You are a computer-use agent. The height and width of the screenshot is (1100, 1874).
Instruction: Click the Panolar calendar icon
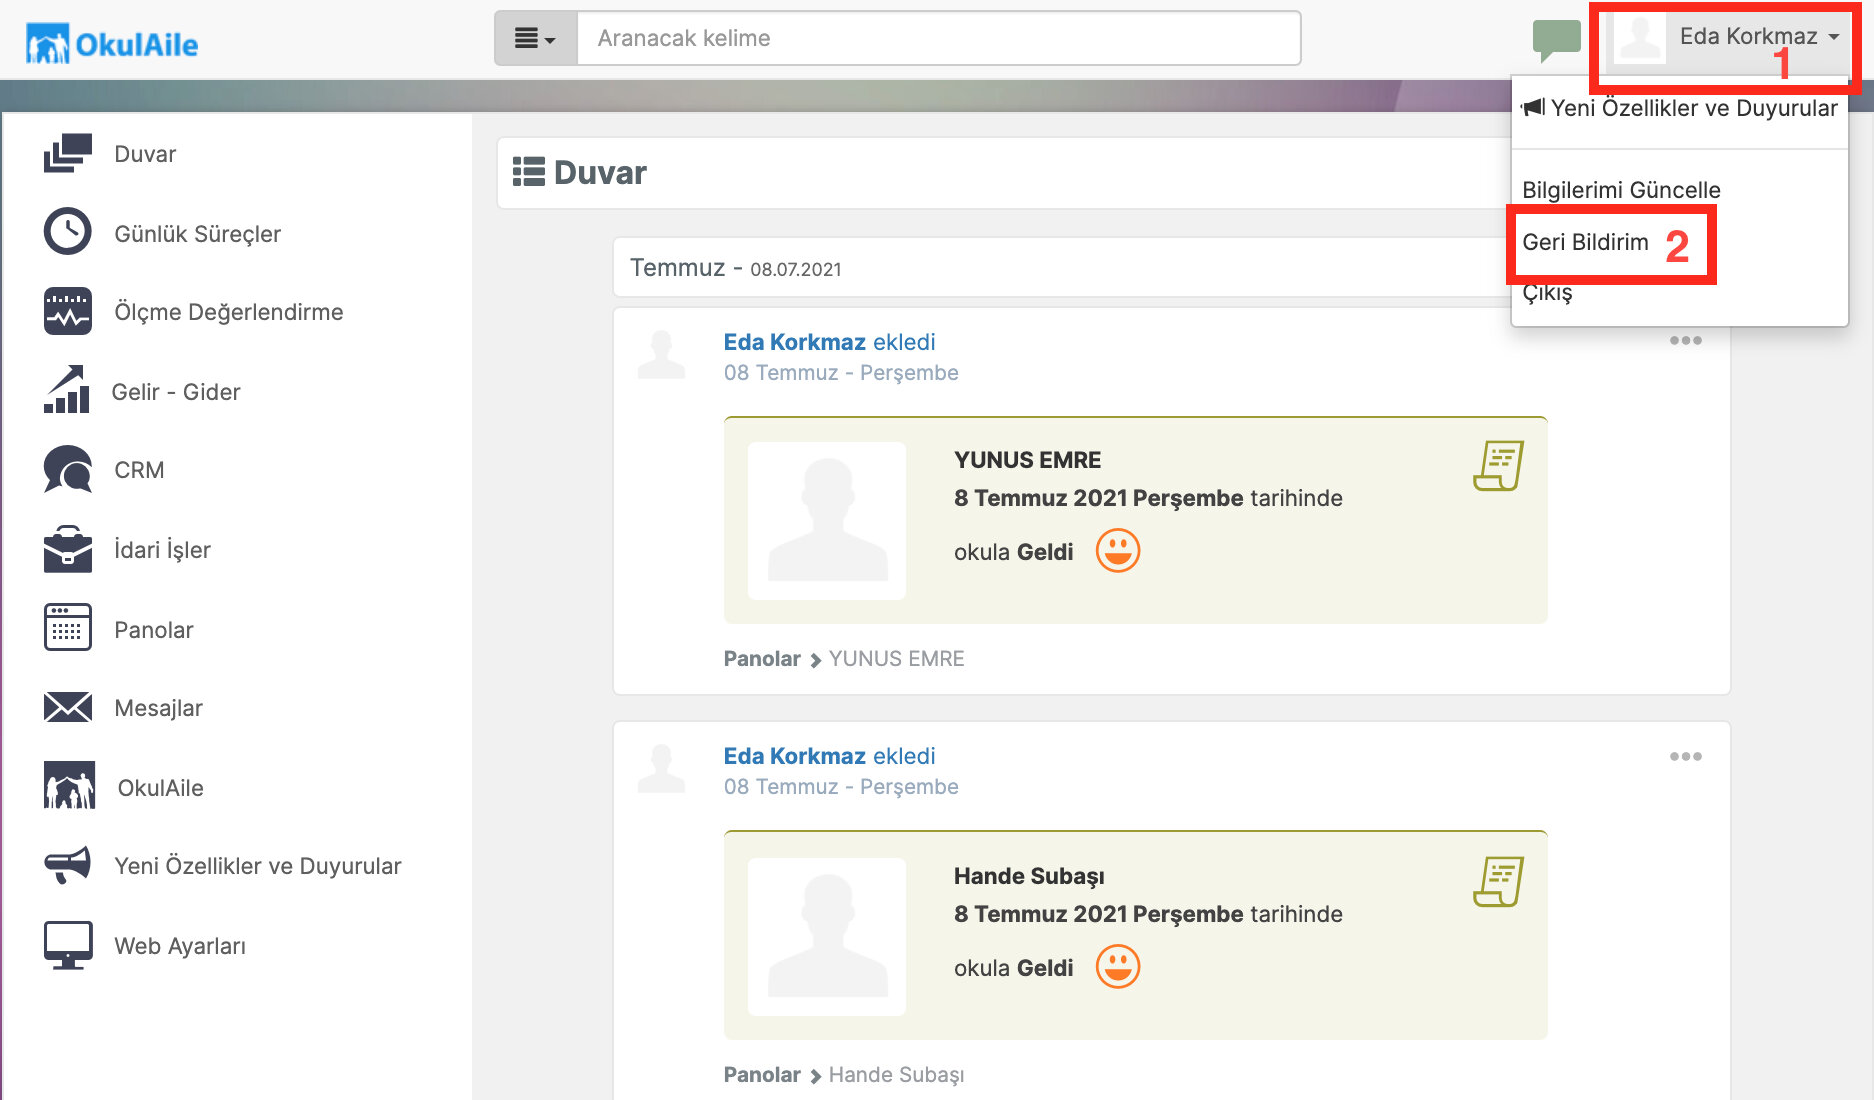68,628
